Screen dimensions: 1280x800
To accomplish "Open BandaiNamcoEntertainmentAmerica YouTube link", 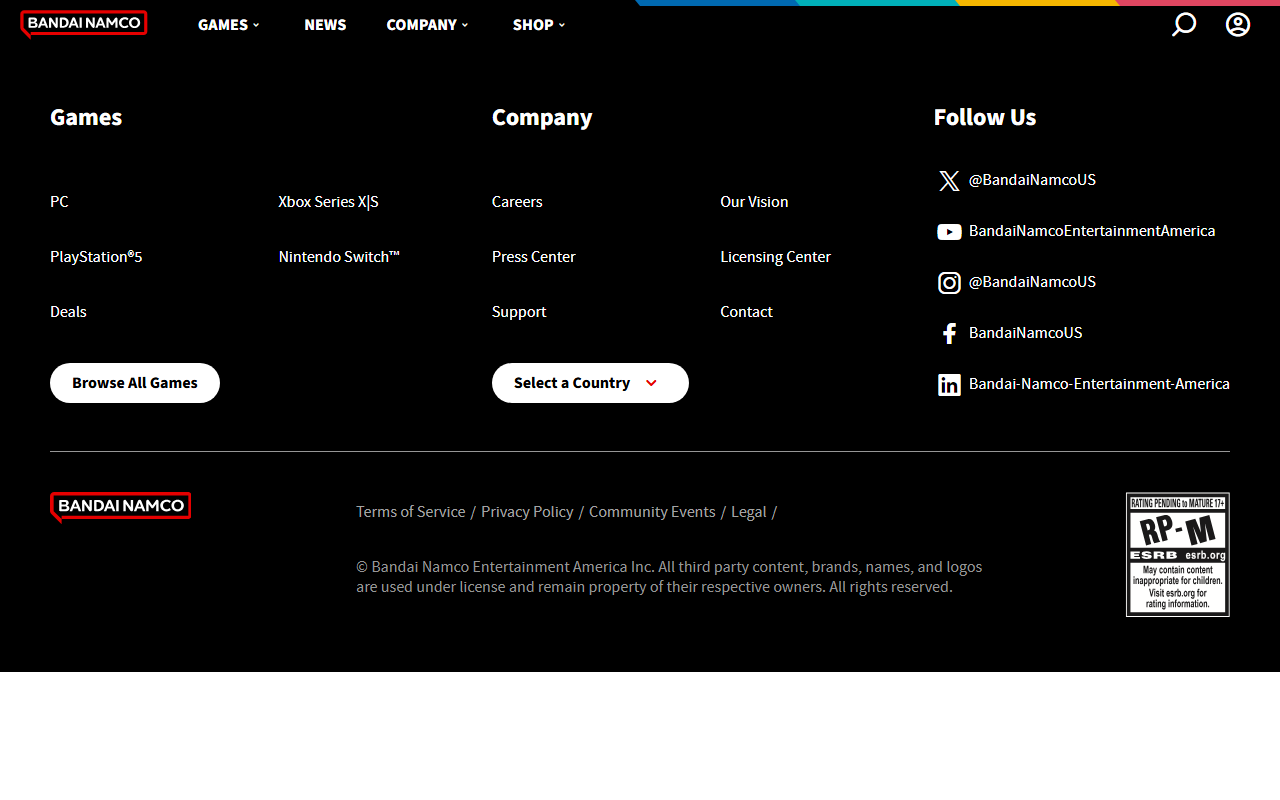I will point(1092,231).
